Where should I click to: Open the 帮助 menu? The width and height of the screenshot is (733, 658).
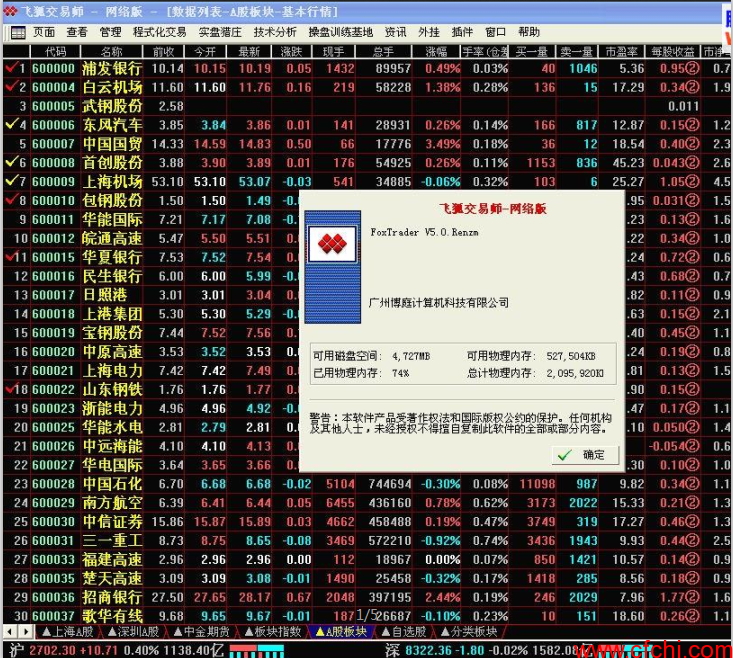click(x=529, y=32)
